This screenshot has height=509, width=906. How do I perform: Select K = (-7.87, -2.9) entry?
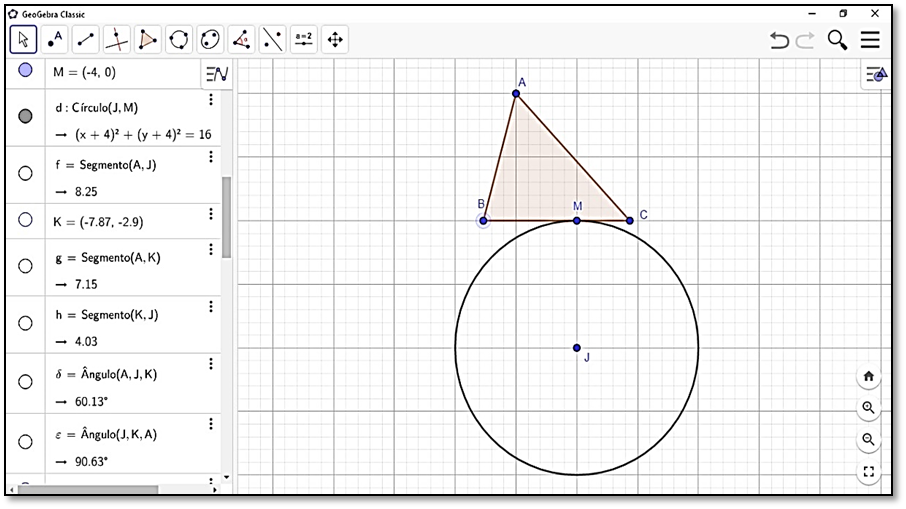[98, 222]
